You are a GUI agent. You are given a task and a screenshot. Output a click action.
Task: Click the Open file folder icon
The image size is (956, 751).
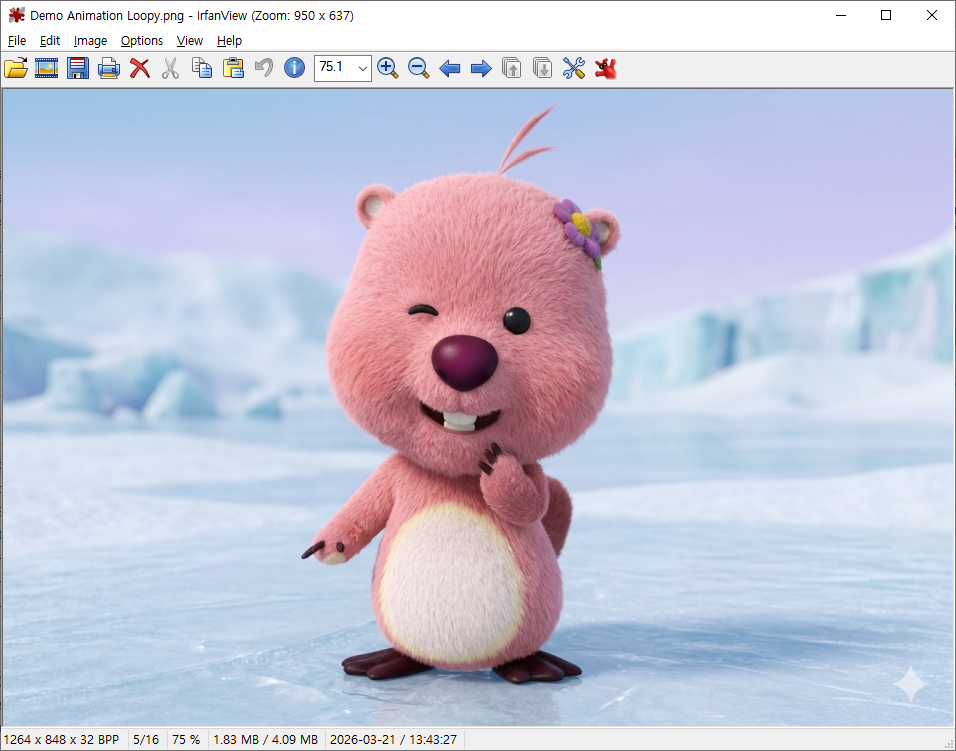coord(16,68)
